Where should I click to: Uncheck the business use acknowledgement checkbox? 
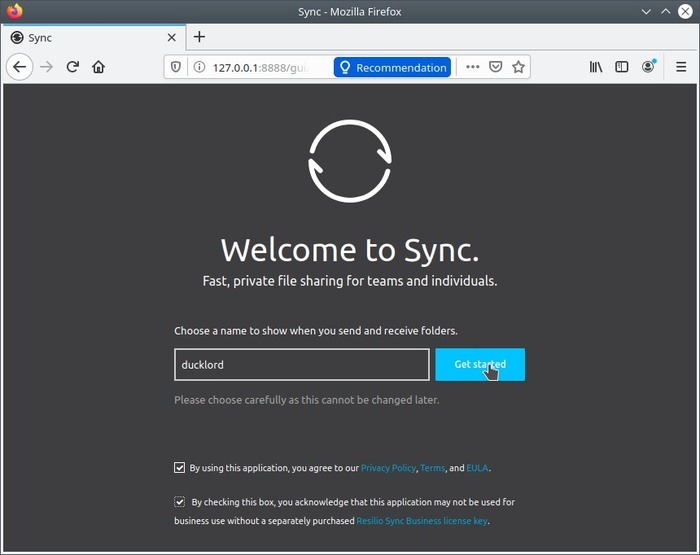[179, 502]
